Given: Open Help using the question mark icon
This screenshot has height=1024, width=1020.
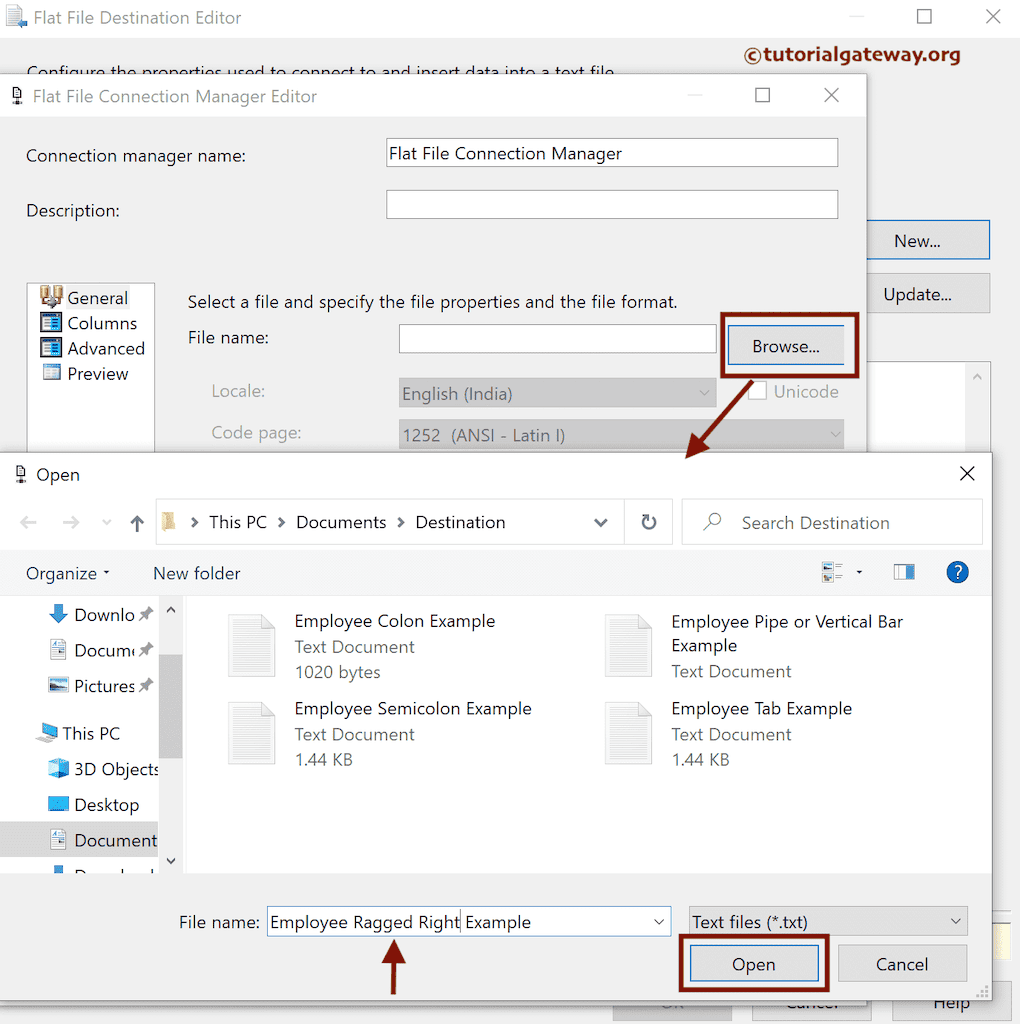Looking at the screenshot, I should click(x=957, y=572).
